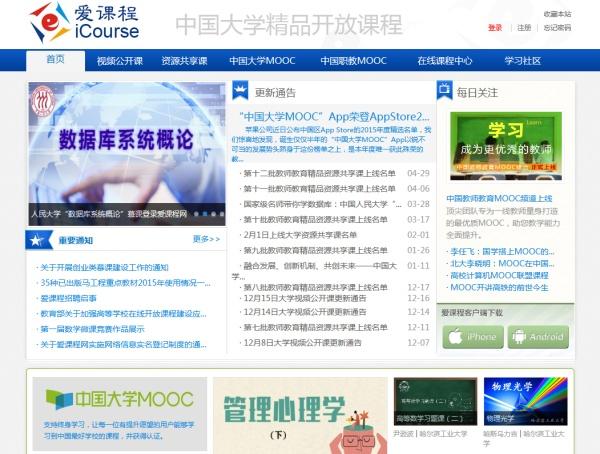Open 更多>> in 重要通知

tap(207, 239)
